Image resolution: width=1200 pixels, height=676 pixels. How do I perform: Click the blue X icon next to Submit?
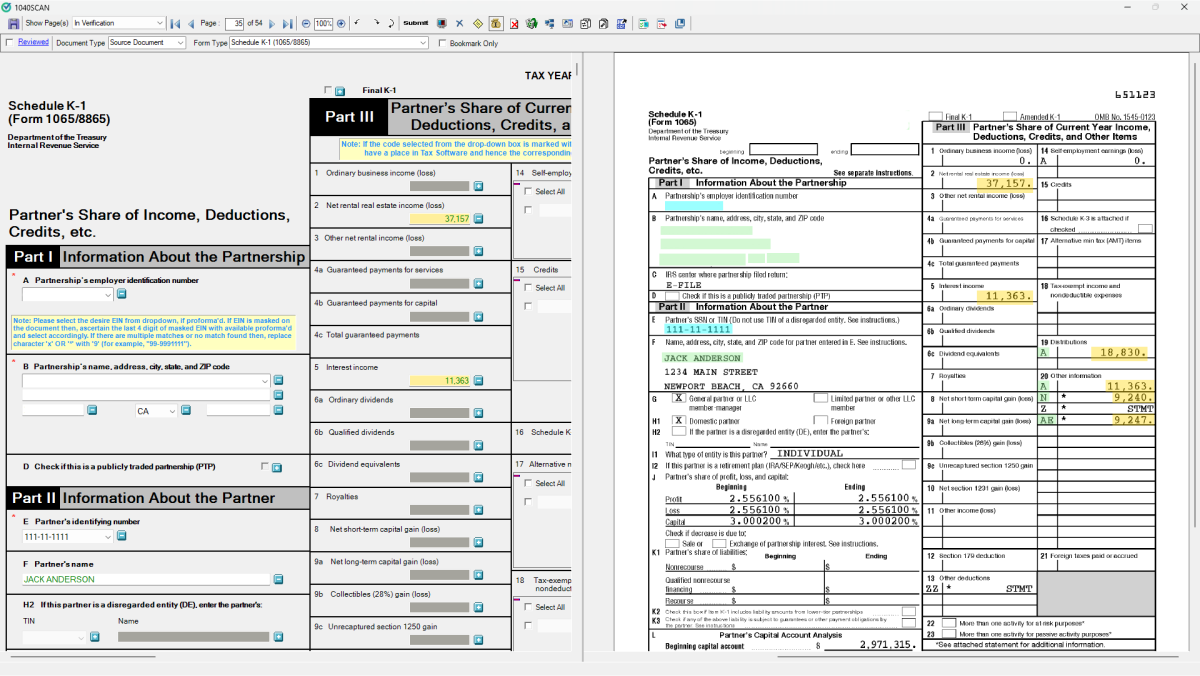459,23
